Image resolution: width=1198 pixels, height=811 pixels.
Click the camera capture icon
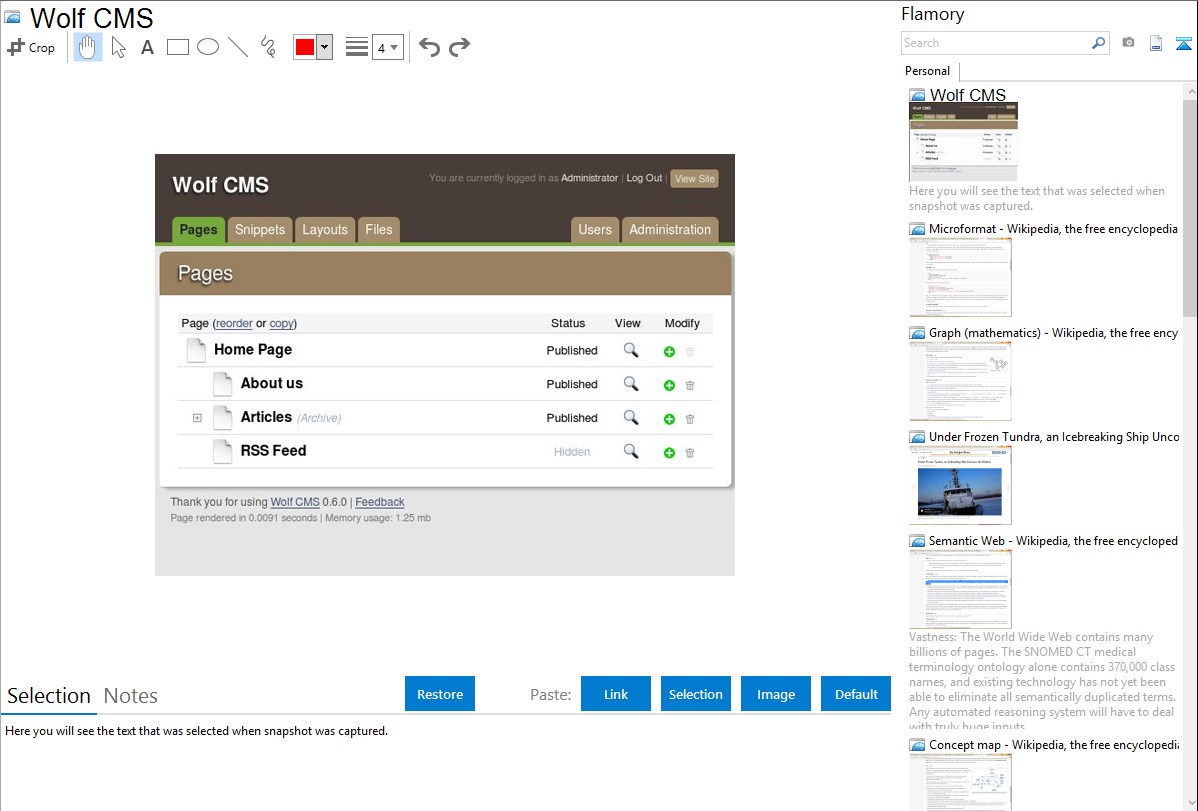point(1128,43)
